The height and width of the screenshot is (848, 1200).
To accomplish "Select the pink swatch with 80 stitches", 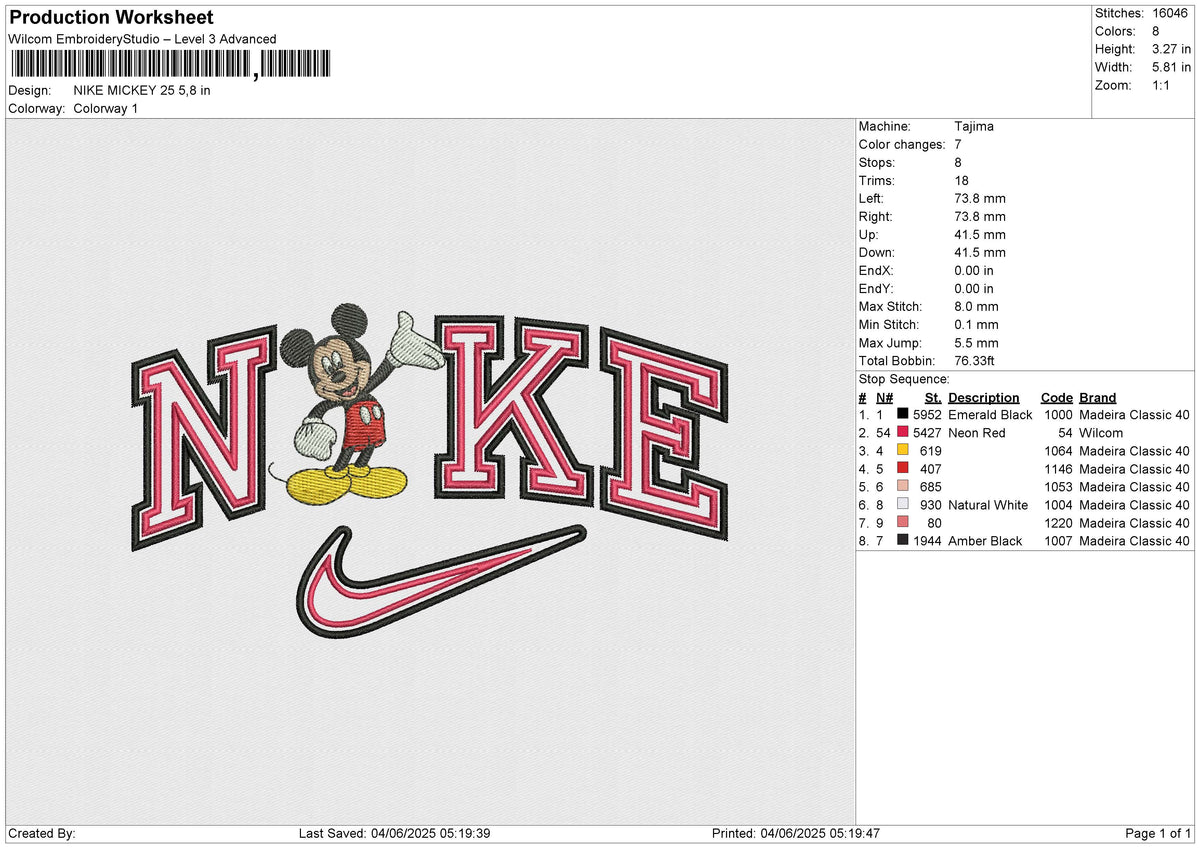I will click(x=903, y=523).
